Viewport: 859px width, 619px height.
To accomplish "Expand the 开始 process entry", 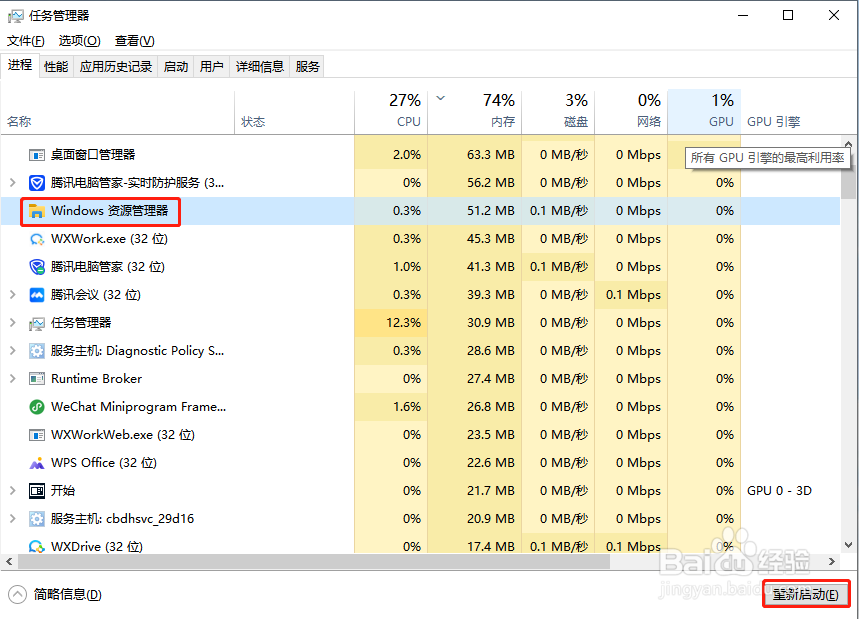I will click(x=12, y=491).
